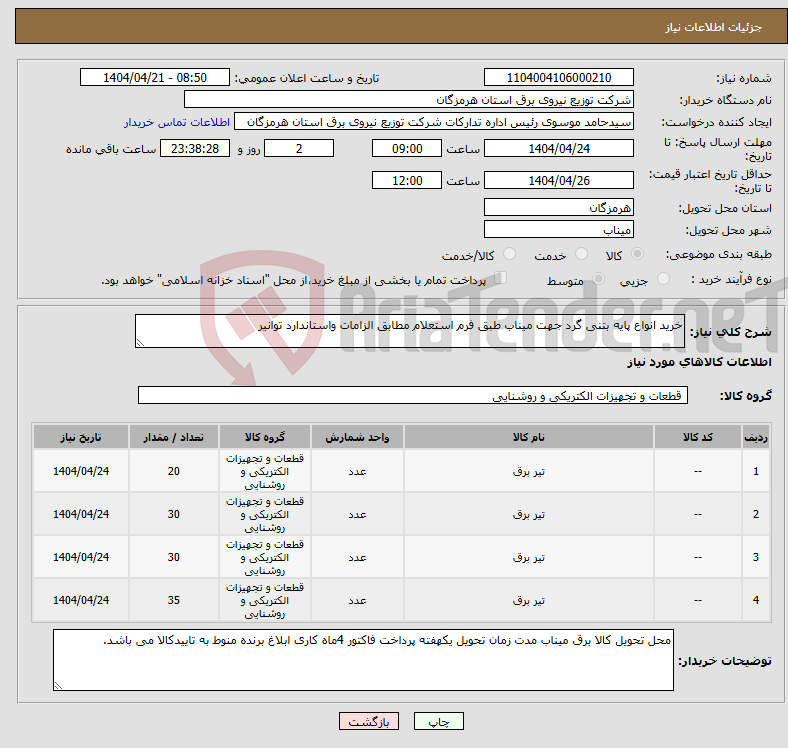The image size is (788, 748).
Task: Click the تعداد / مقدار column header
Action: pyautogui.click(x=173, y=437)
